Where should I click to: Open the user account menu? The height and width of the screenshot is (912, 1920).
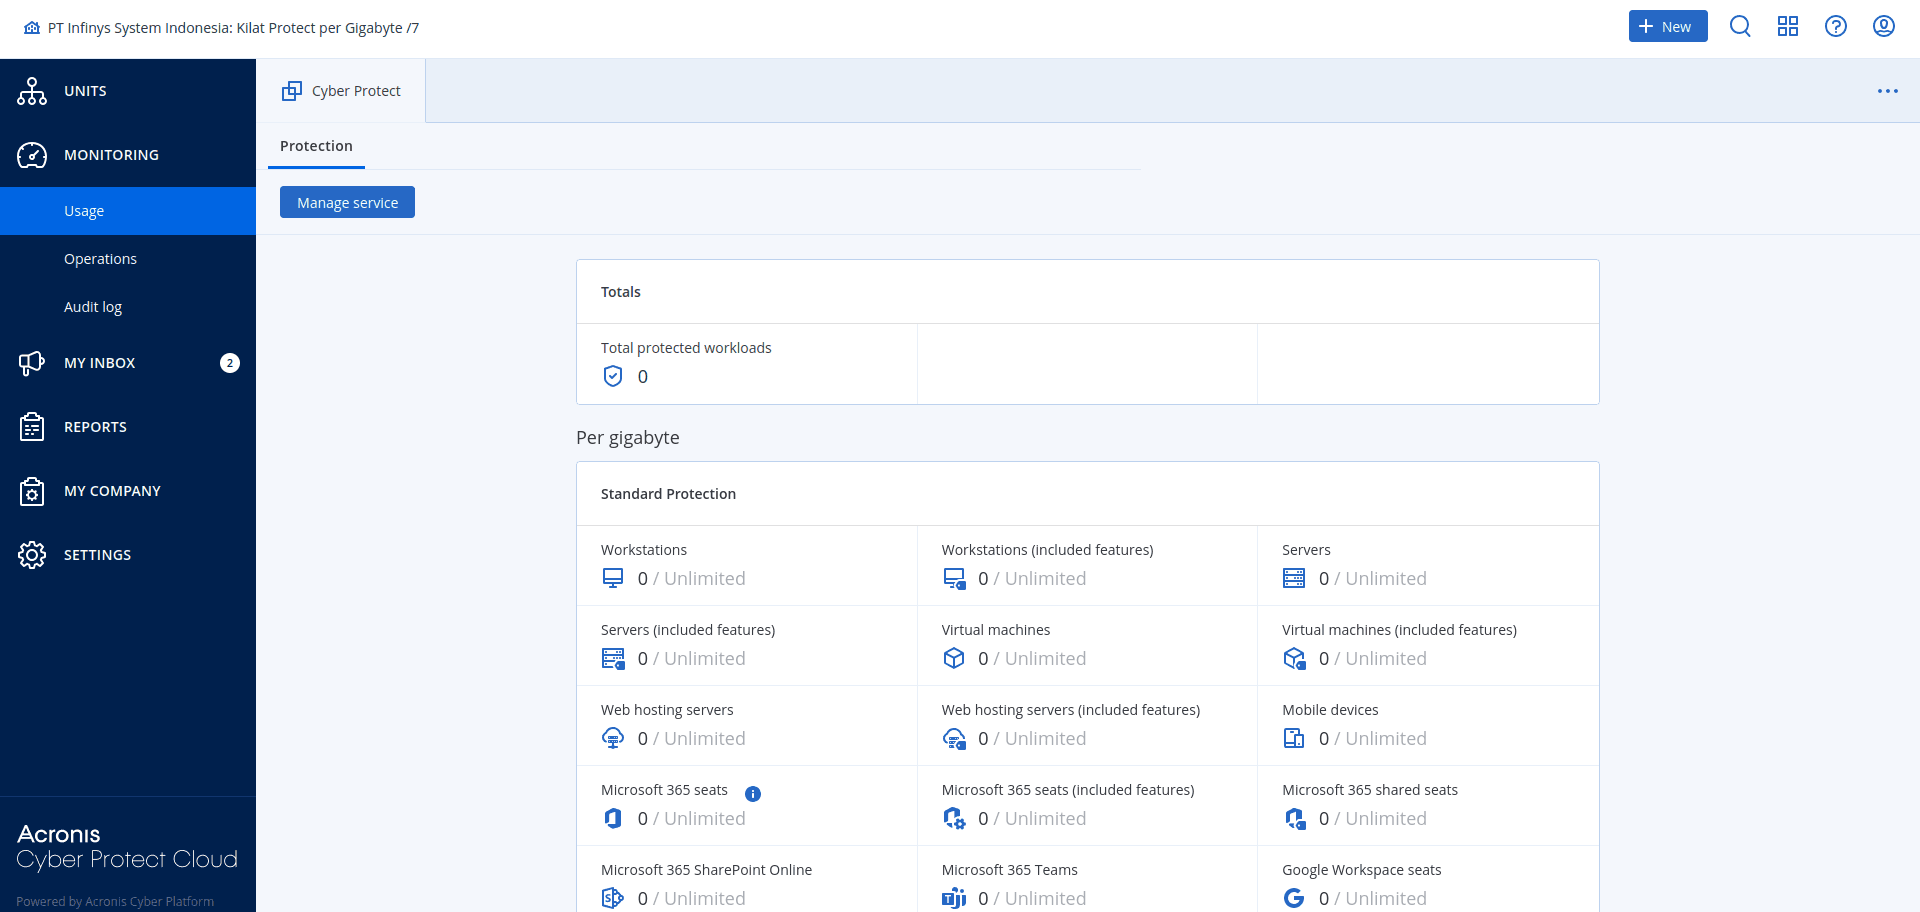[1884, 26]
